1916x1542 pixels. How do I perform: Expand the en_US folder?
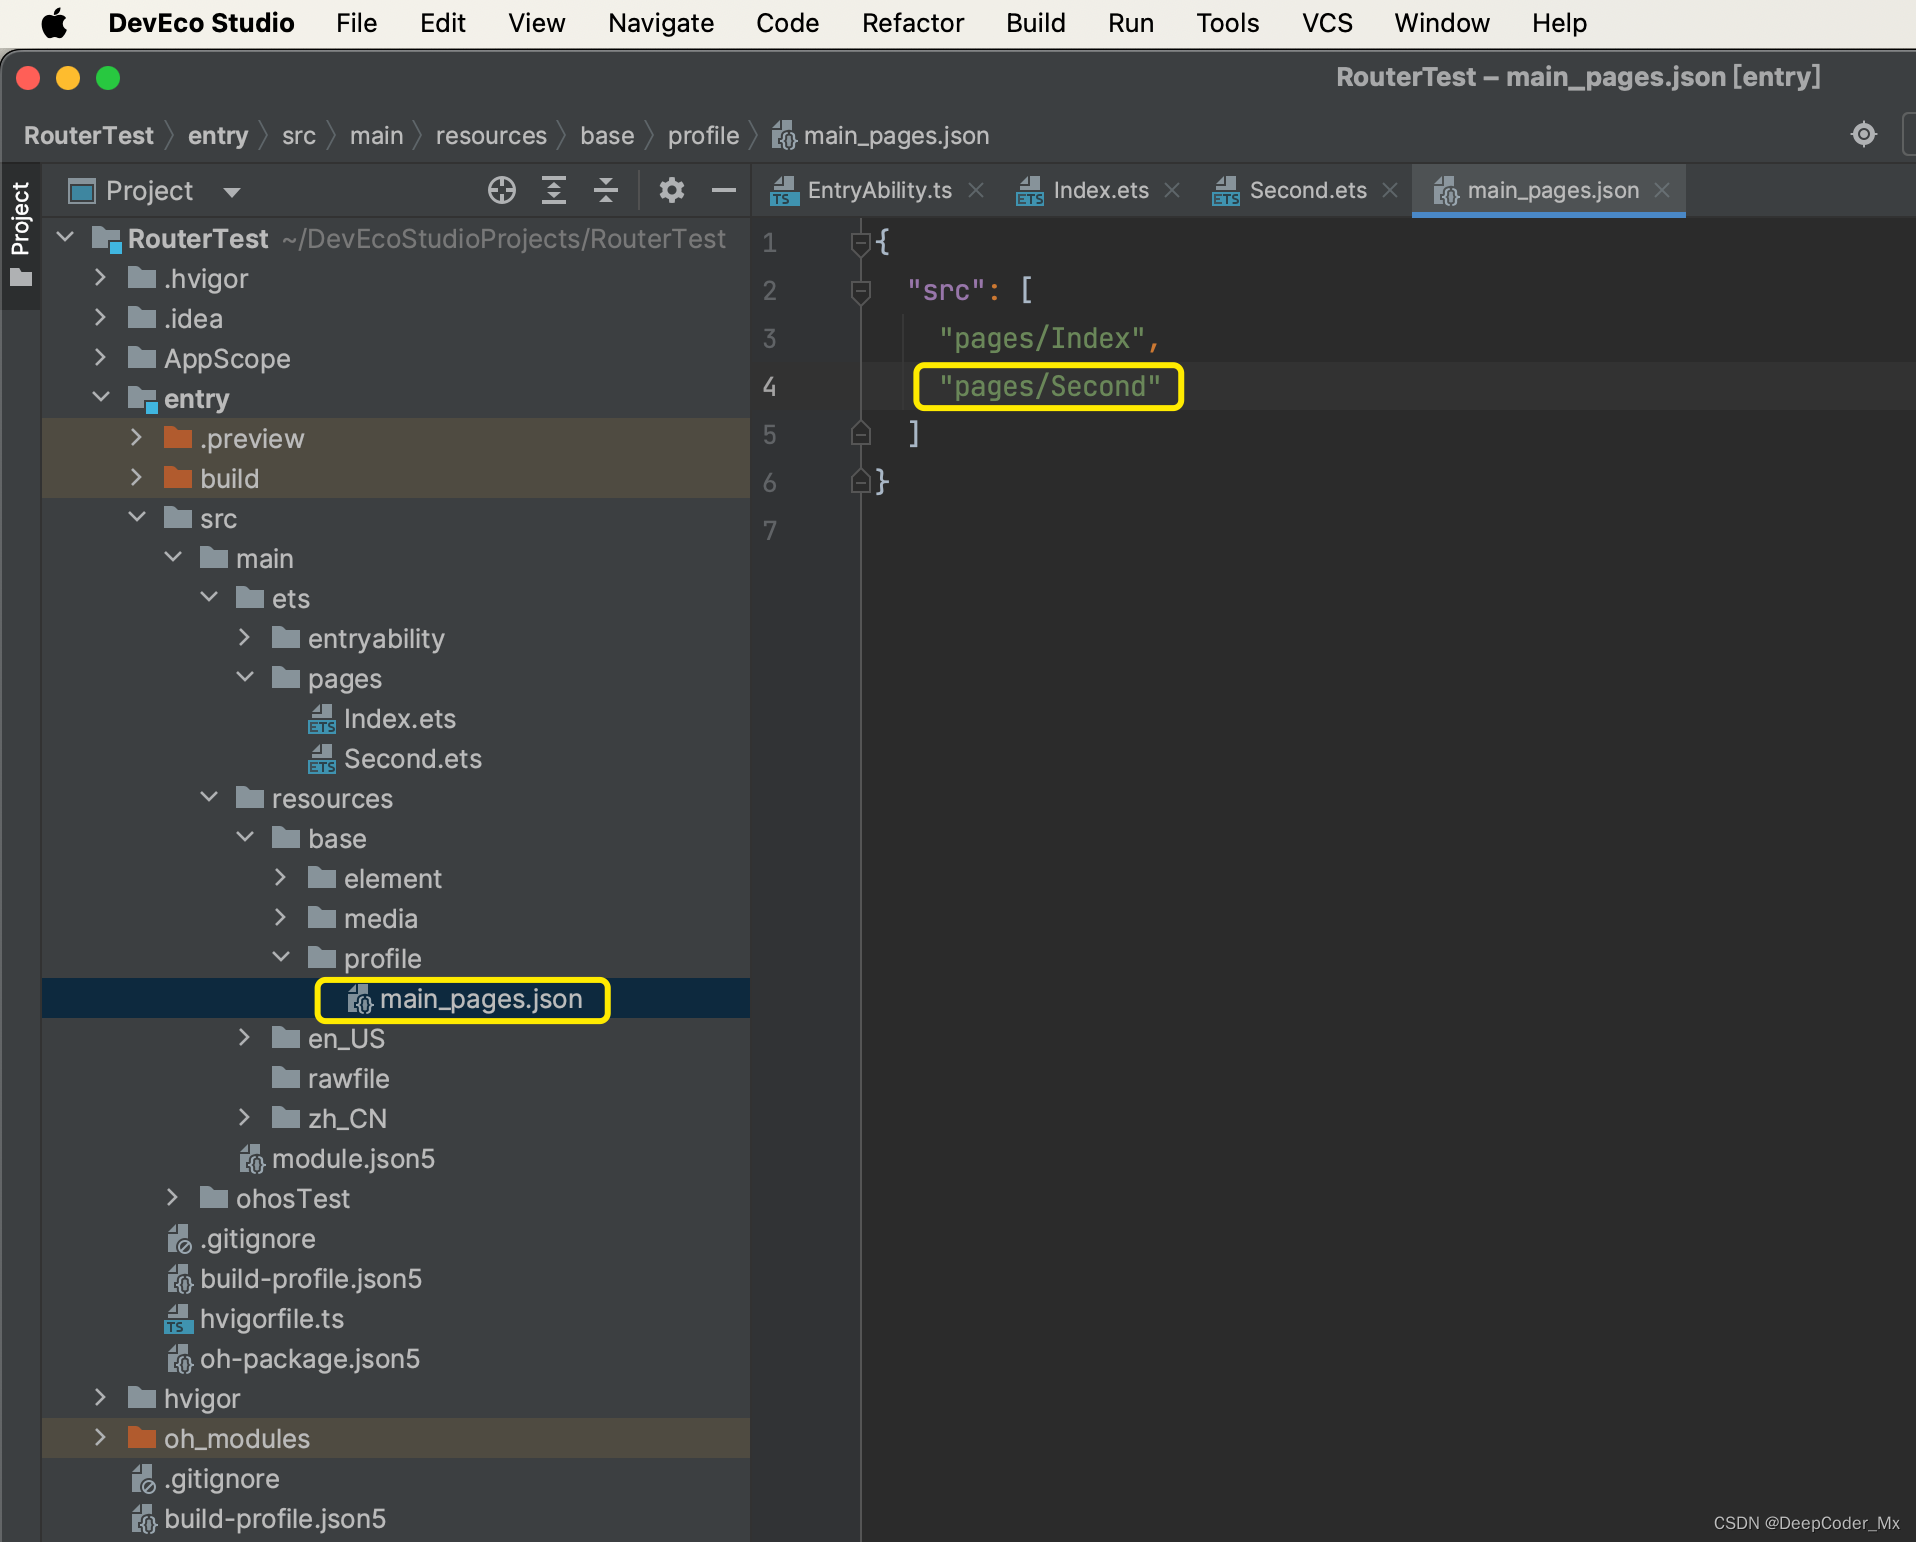(244, 1038)
